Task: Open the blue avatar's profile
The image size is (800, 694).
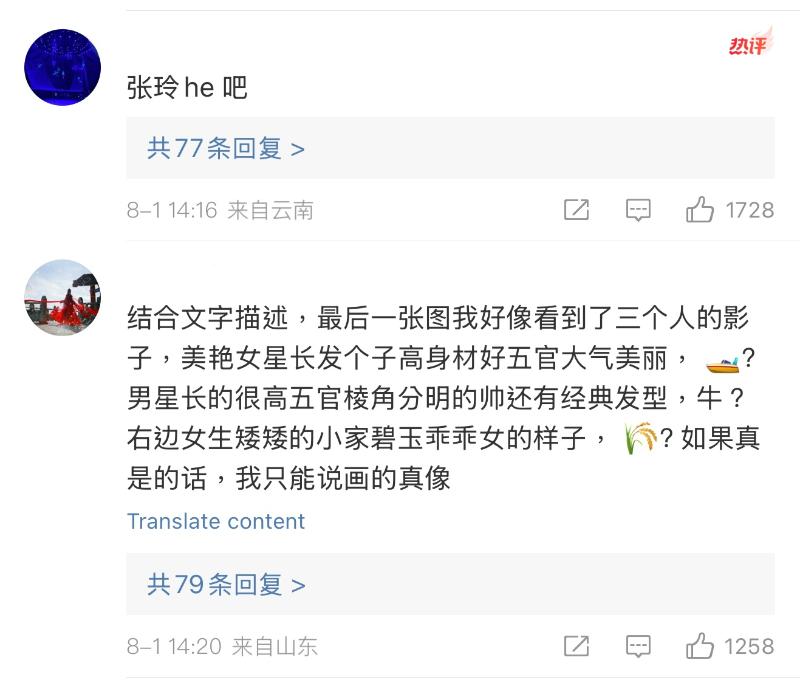Action: [x=62, y=67]
